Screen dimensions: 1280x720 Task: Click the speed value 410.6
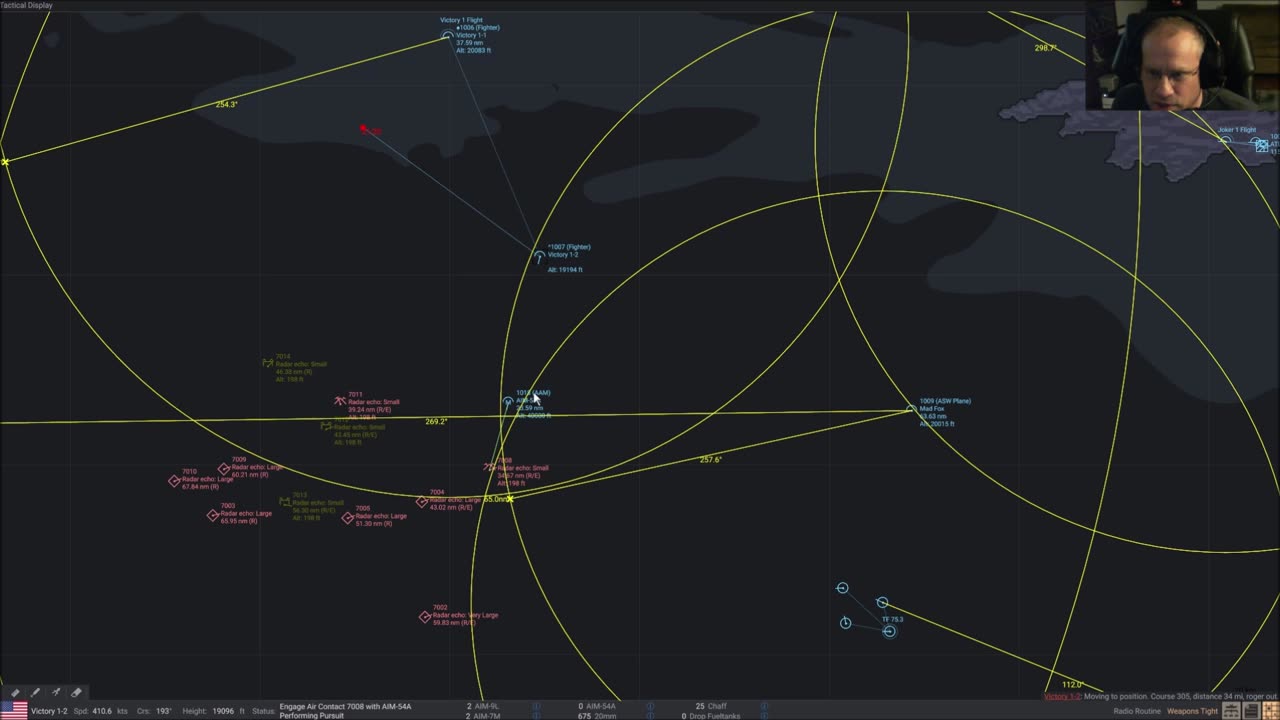pyautogui.click(x=103, y=711)
